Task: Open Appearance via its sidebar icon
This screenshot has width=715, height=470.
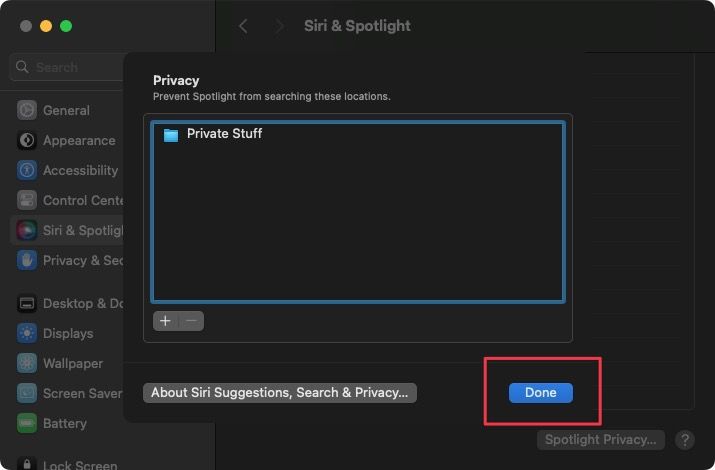Action: point(26,141)
